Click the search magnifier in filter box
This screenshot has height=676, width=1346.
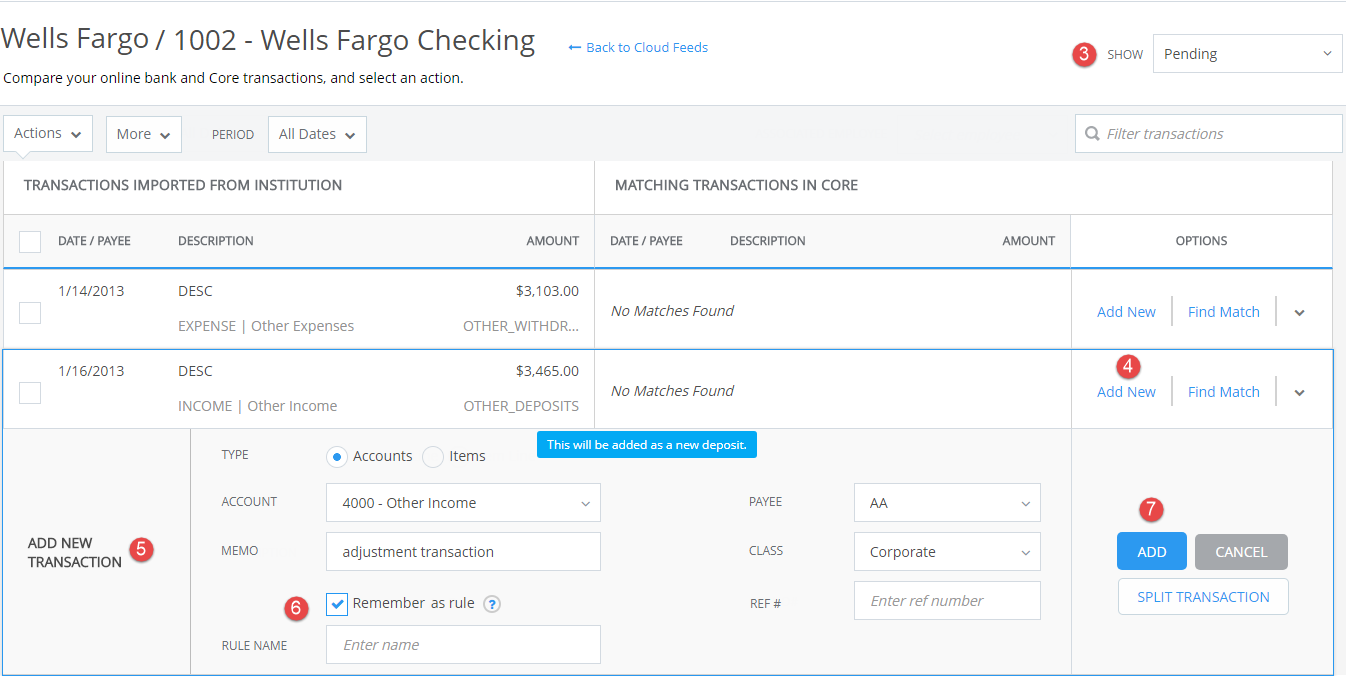point(1092,133)
